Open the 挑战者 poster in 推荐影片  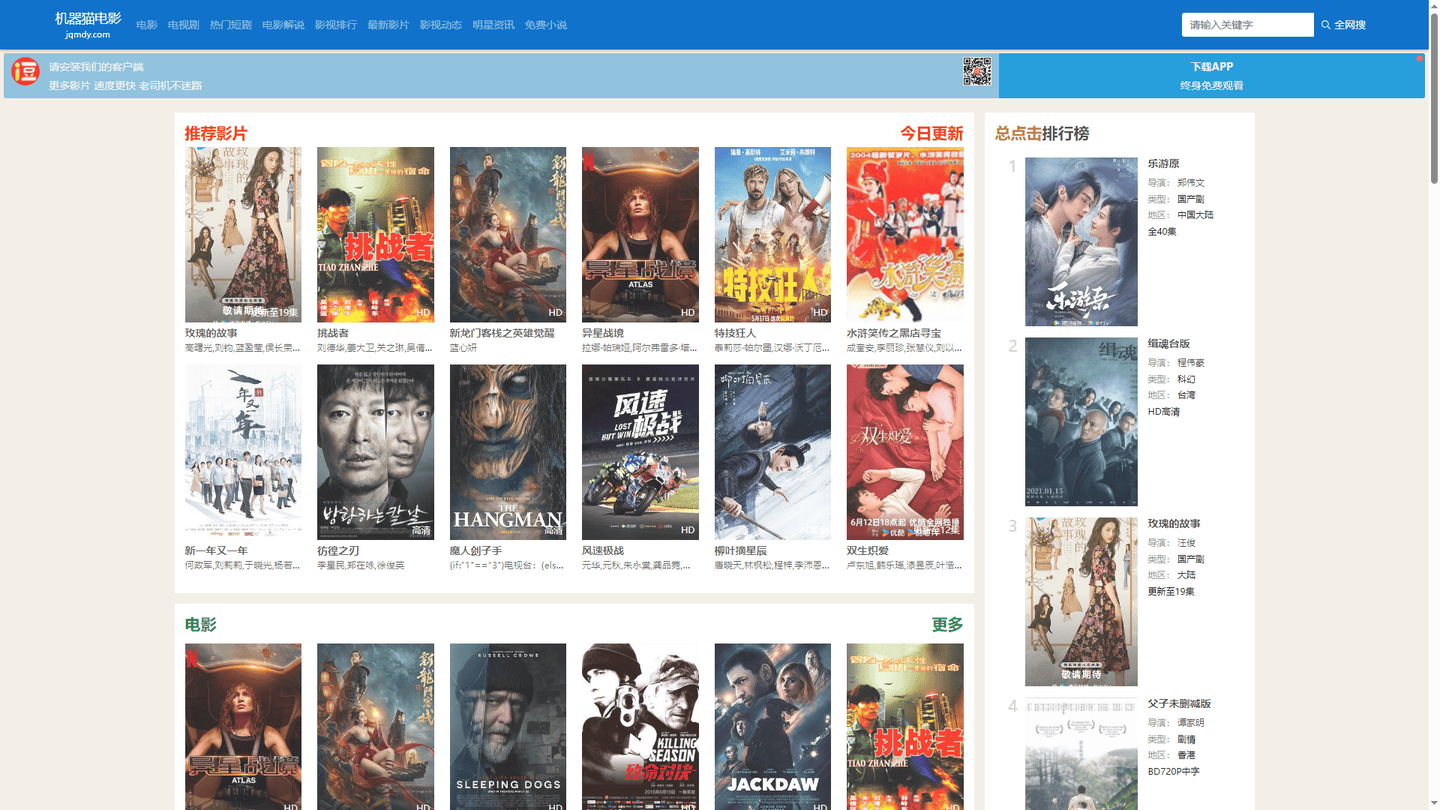[x=375, y=235]
